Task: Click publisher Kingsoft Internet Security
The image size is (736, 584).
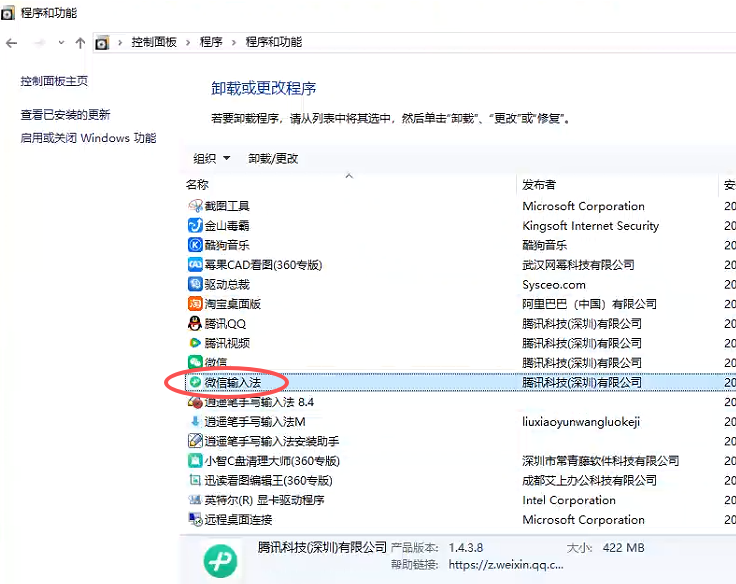Action: pos(590,226)
